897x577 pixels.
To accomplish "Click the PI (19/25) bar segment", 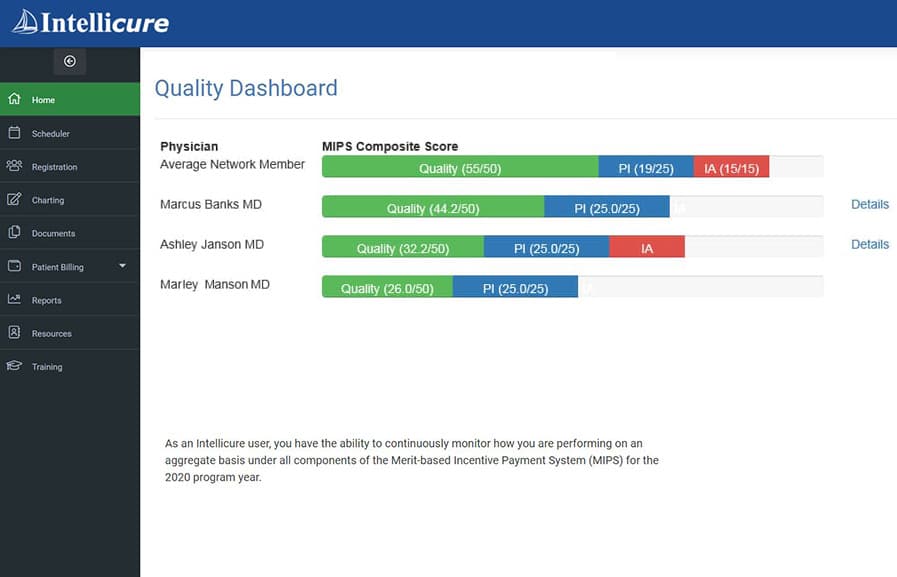I will pos(646,166).
